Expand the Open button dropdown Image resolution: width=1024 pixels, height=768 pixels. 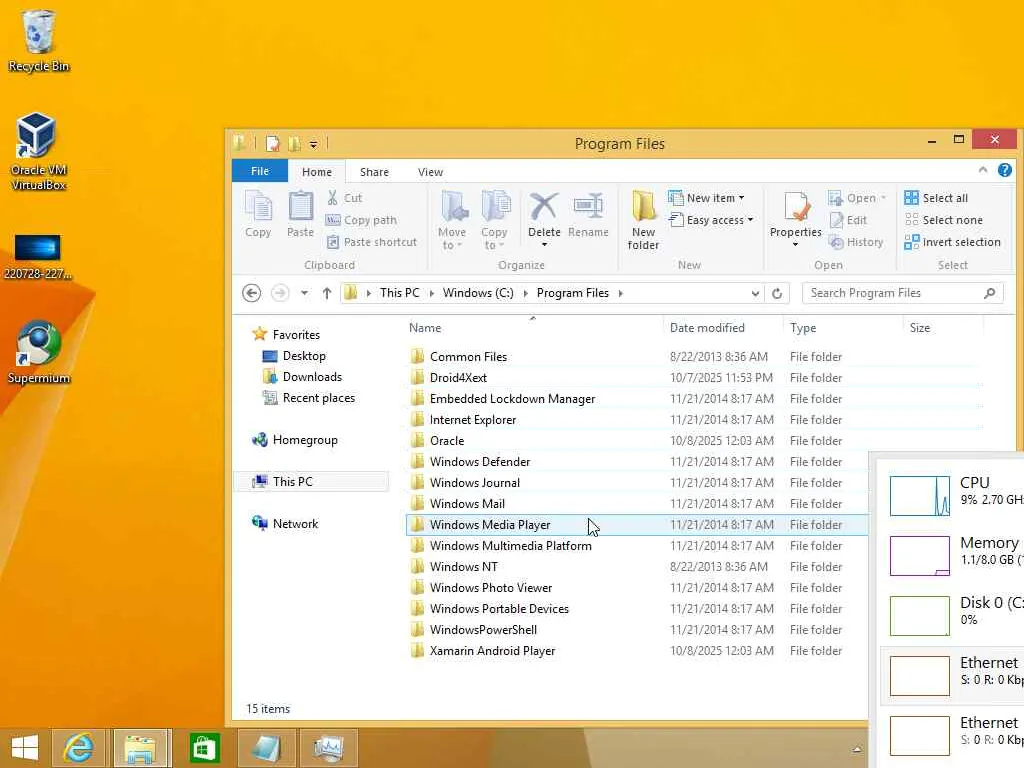pos(883,198)
